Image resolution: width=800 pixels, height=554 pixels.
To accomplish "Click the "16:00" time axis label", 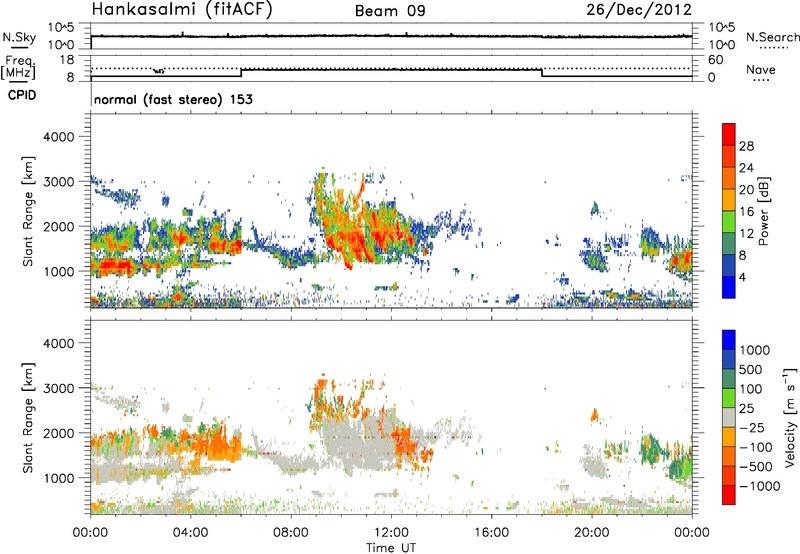I will (491, 533).
